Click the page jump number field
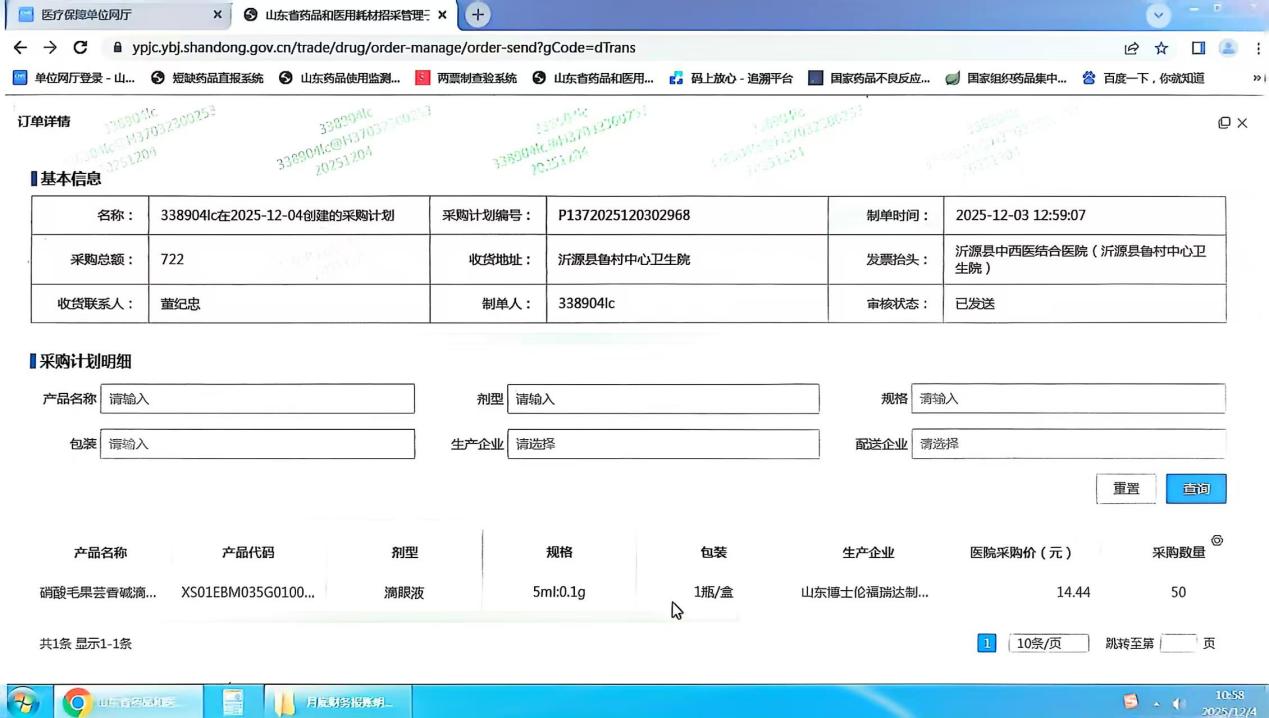Image resolution: width=1269 pixels, height=718 pixels. coord(1177,643)
